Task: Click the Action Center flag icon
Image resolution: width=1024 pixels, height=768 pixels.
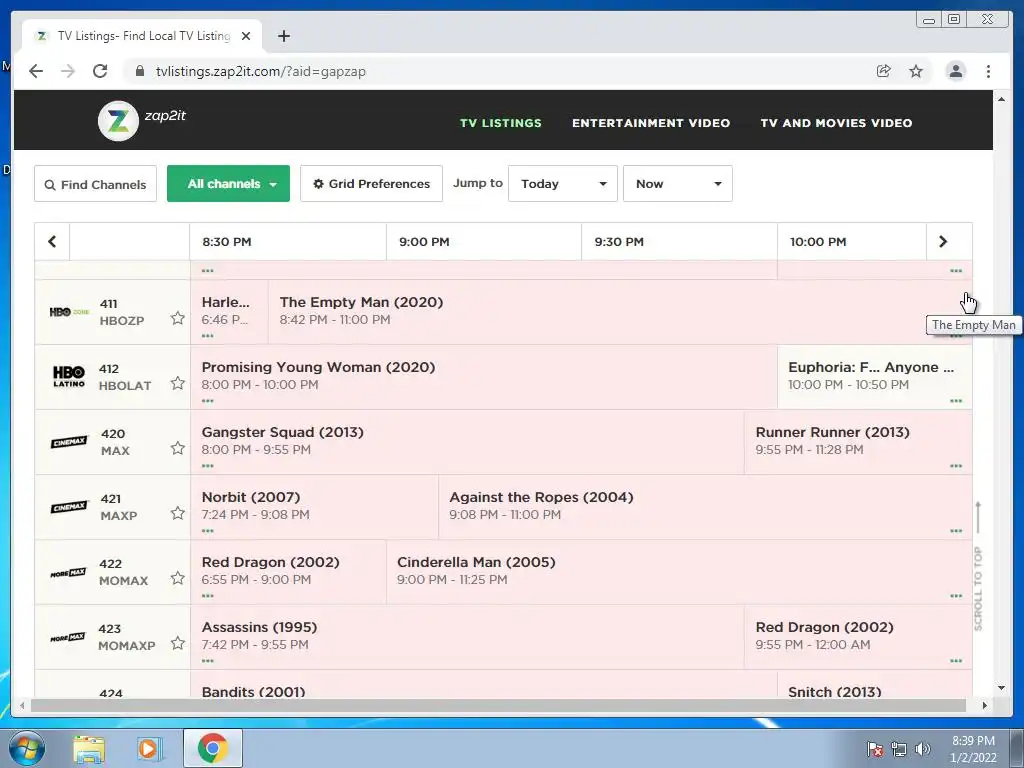Action: click(x=874, y=749)
